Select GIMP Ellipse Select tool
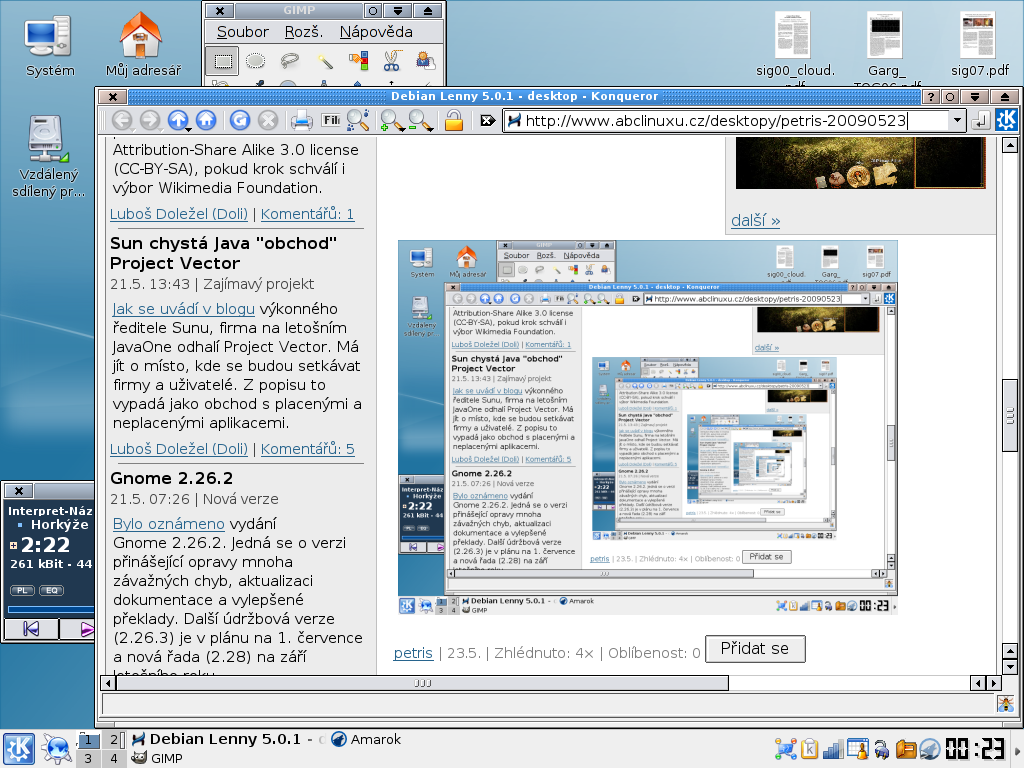1024x768 pixels. click(x=255, y=61)
